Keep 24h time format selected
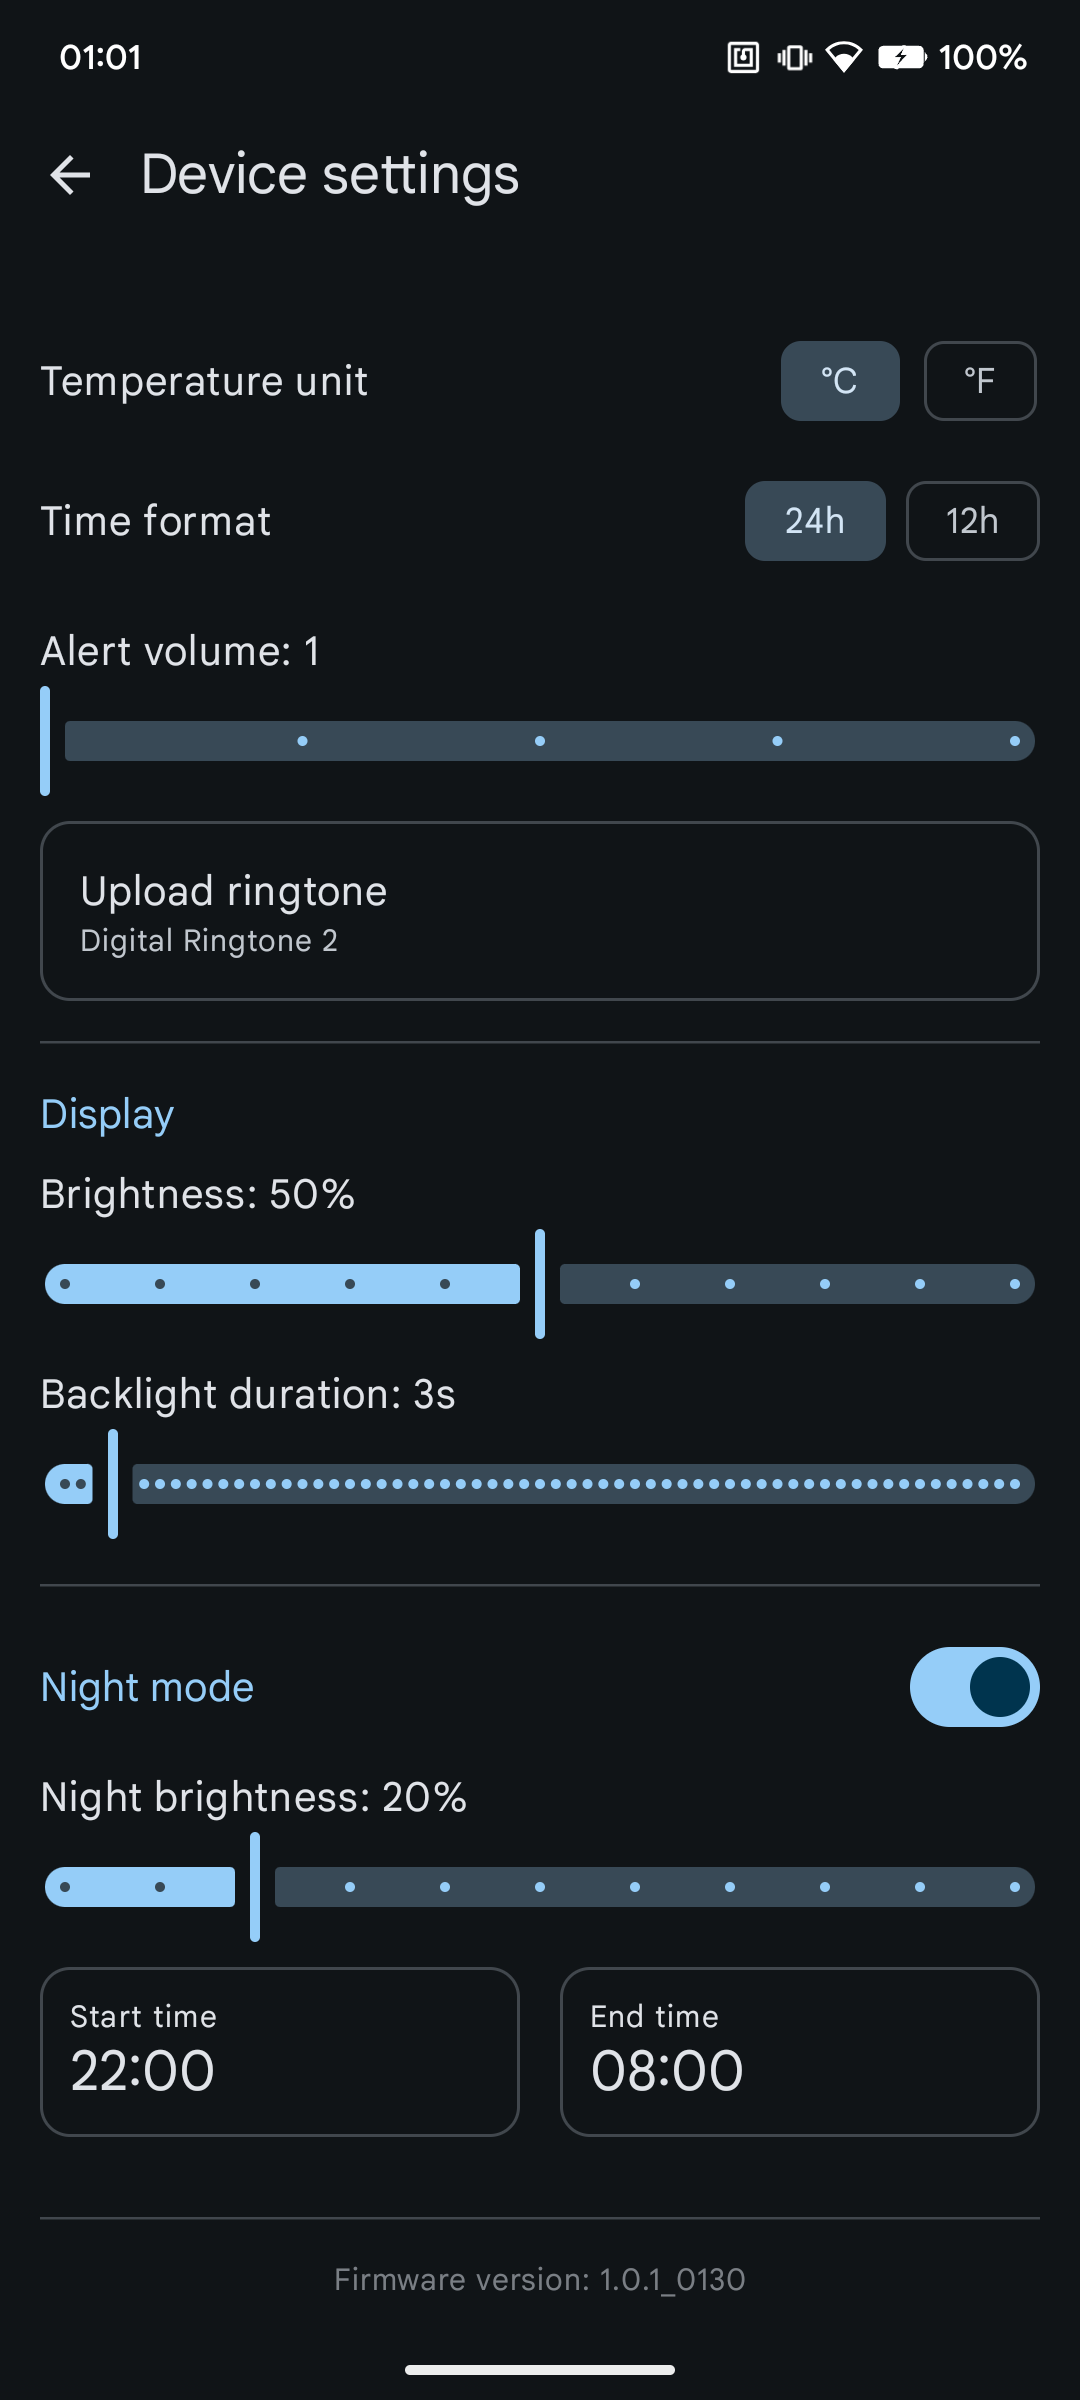 [814, 521]
